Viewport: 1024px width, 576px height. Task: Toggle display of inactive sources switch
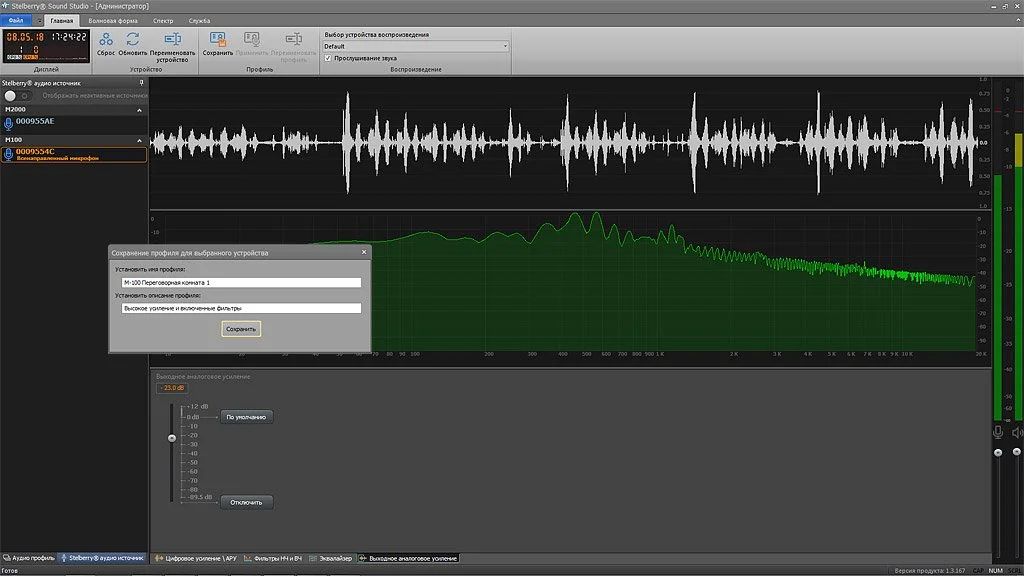[x=18, y=95]
